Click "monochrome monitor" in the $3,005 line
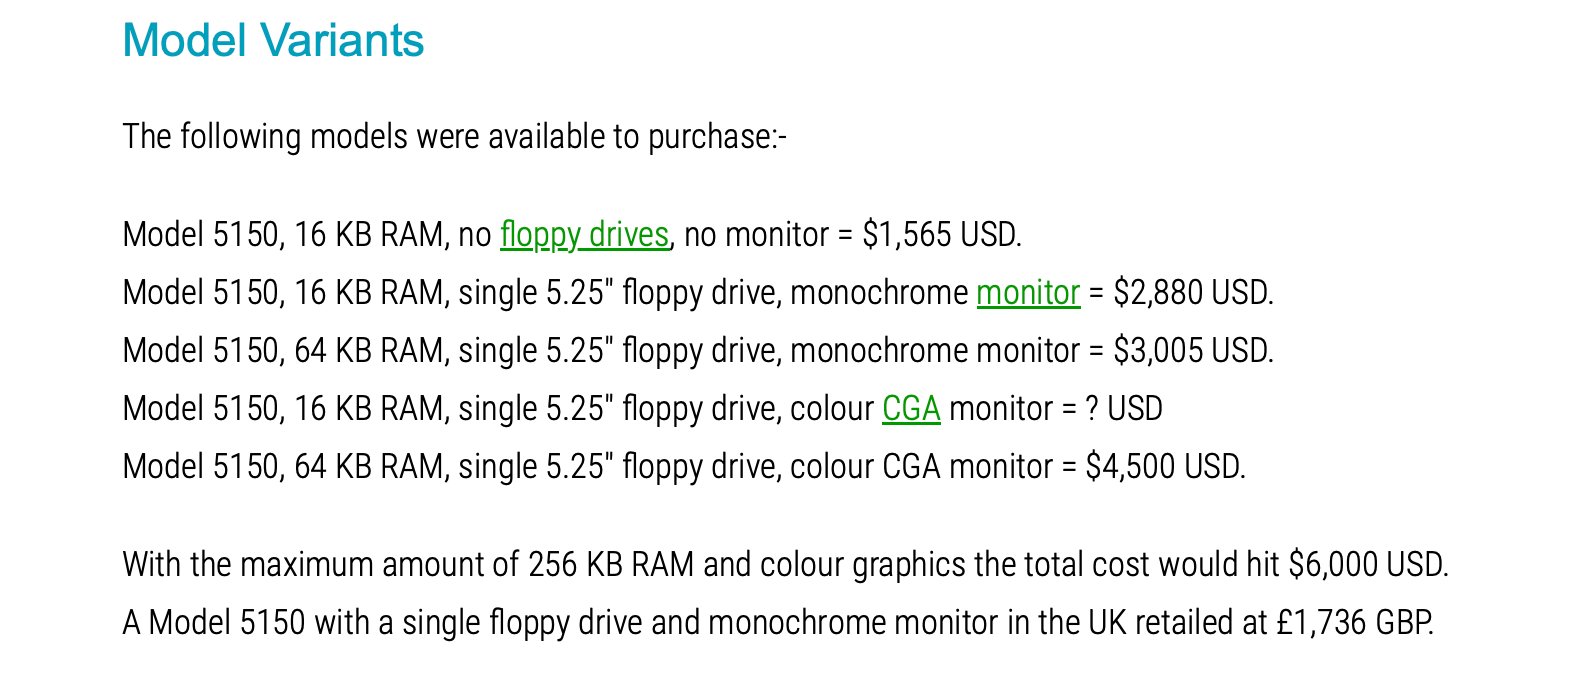Image resolution: width=1582 pixels, height=678 pixels. [935, 351]
